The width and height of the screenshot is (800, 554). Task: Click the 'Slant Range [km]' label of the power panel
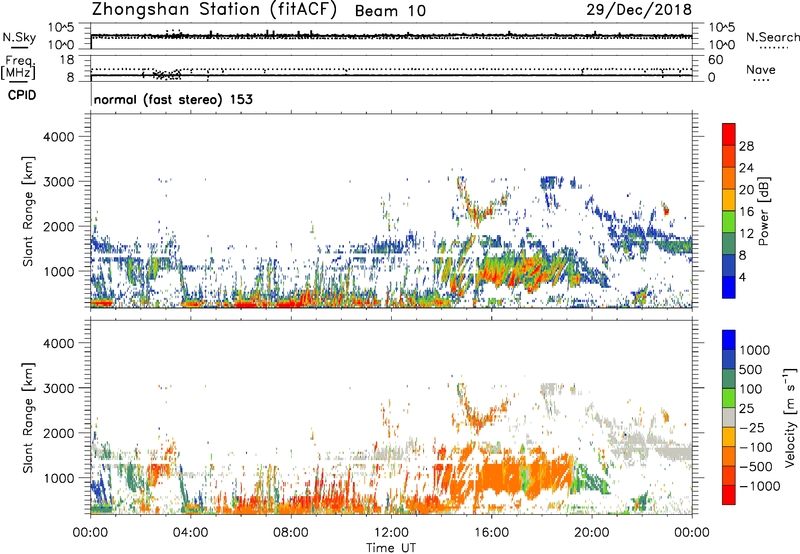coord(29,211)
